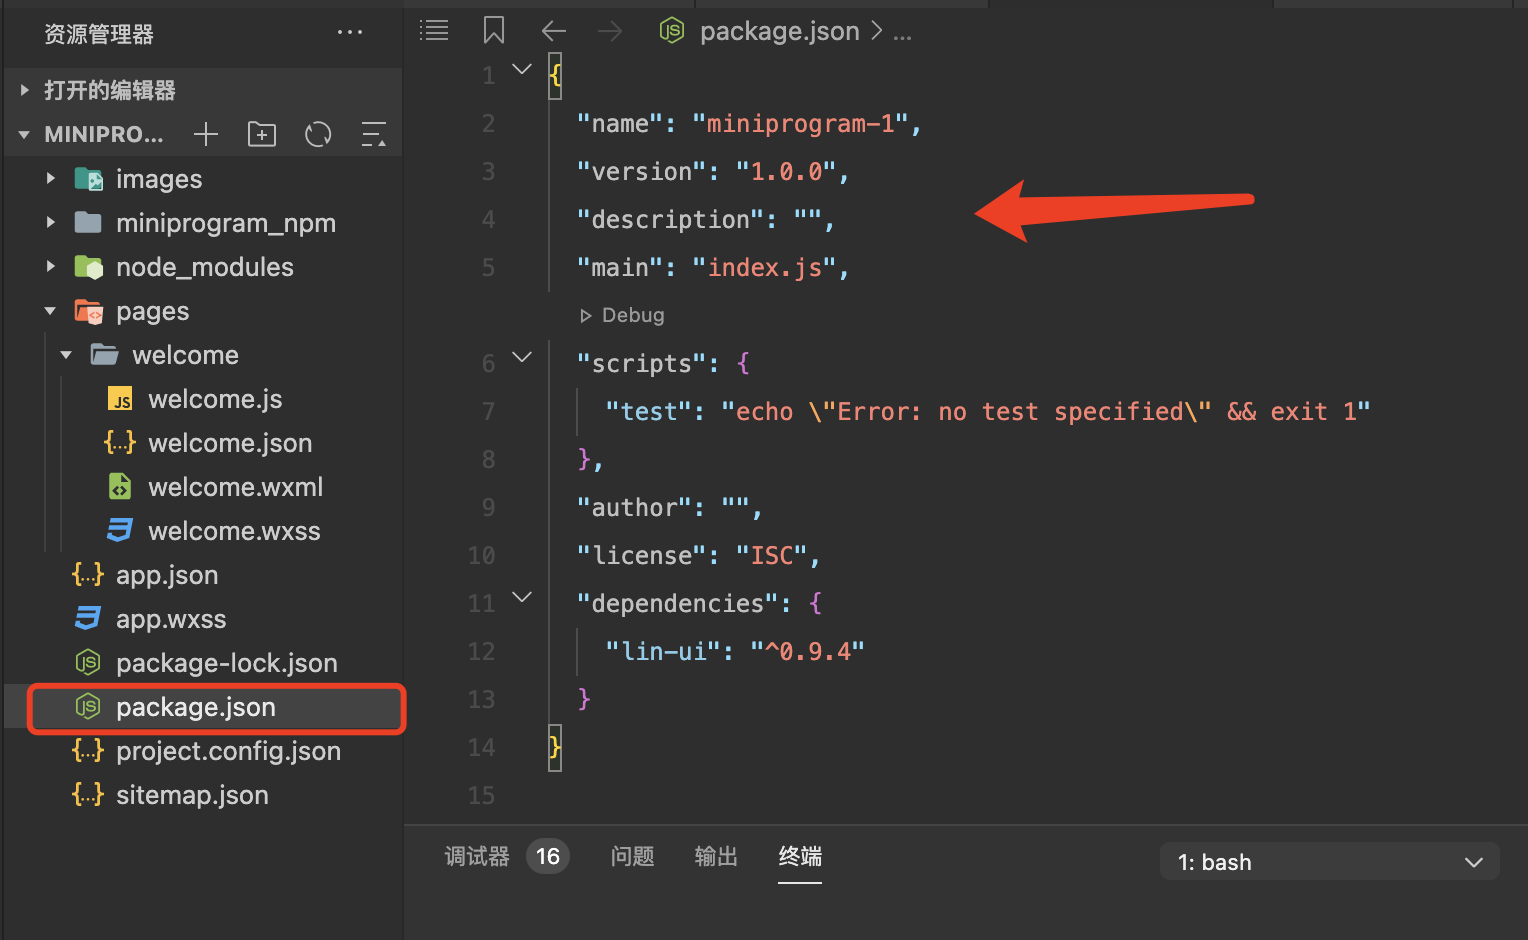Screen dimensions: 1528x940
Task: Open package-lock.json file
Action: click(x=227, y=663)
